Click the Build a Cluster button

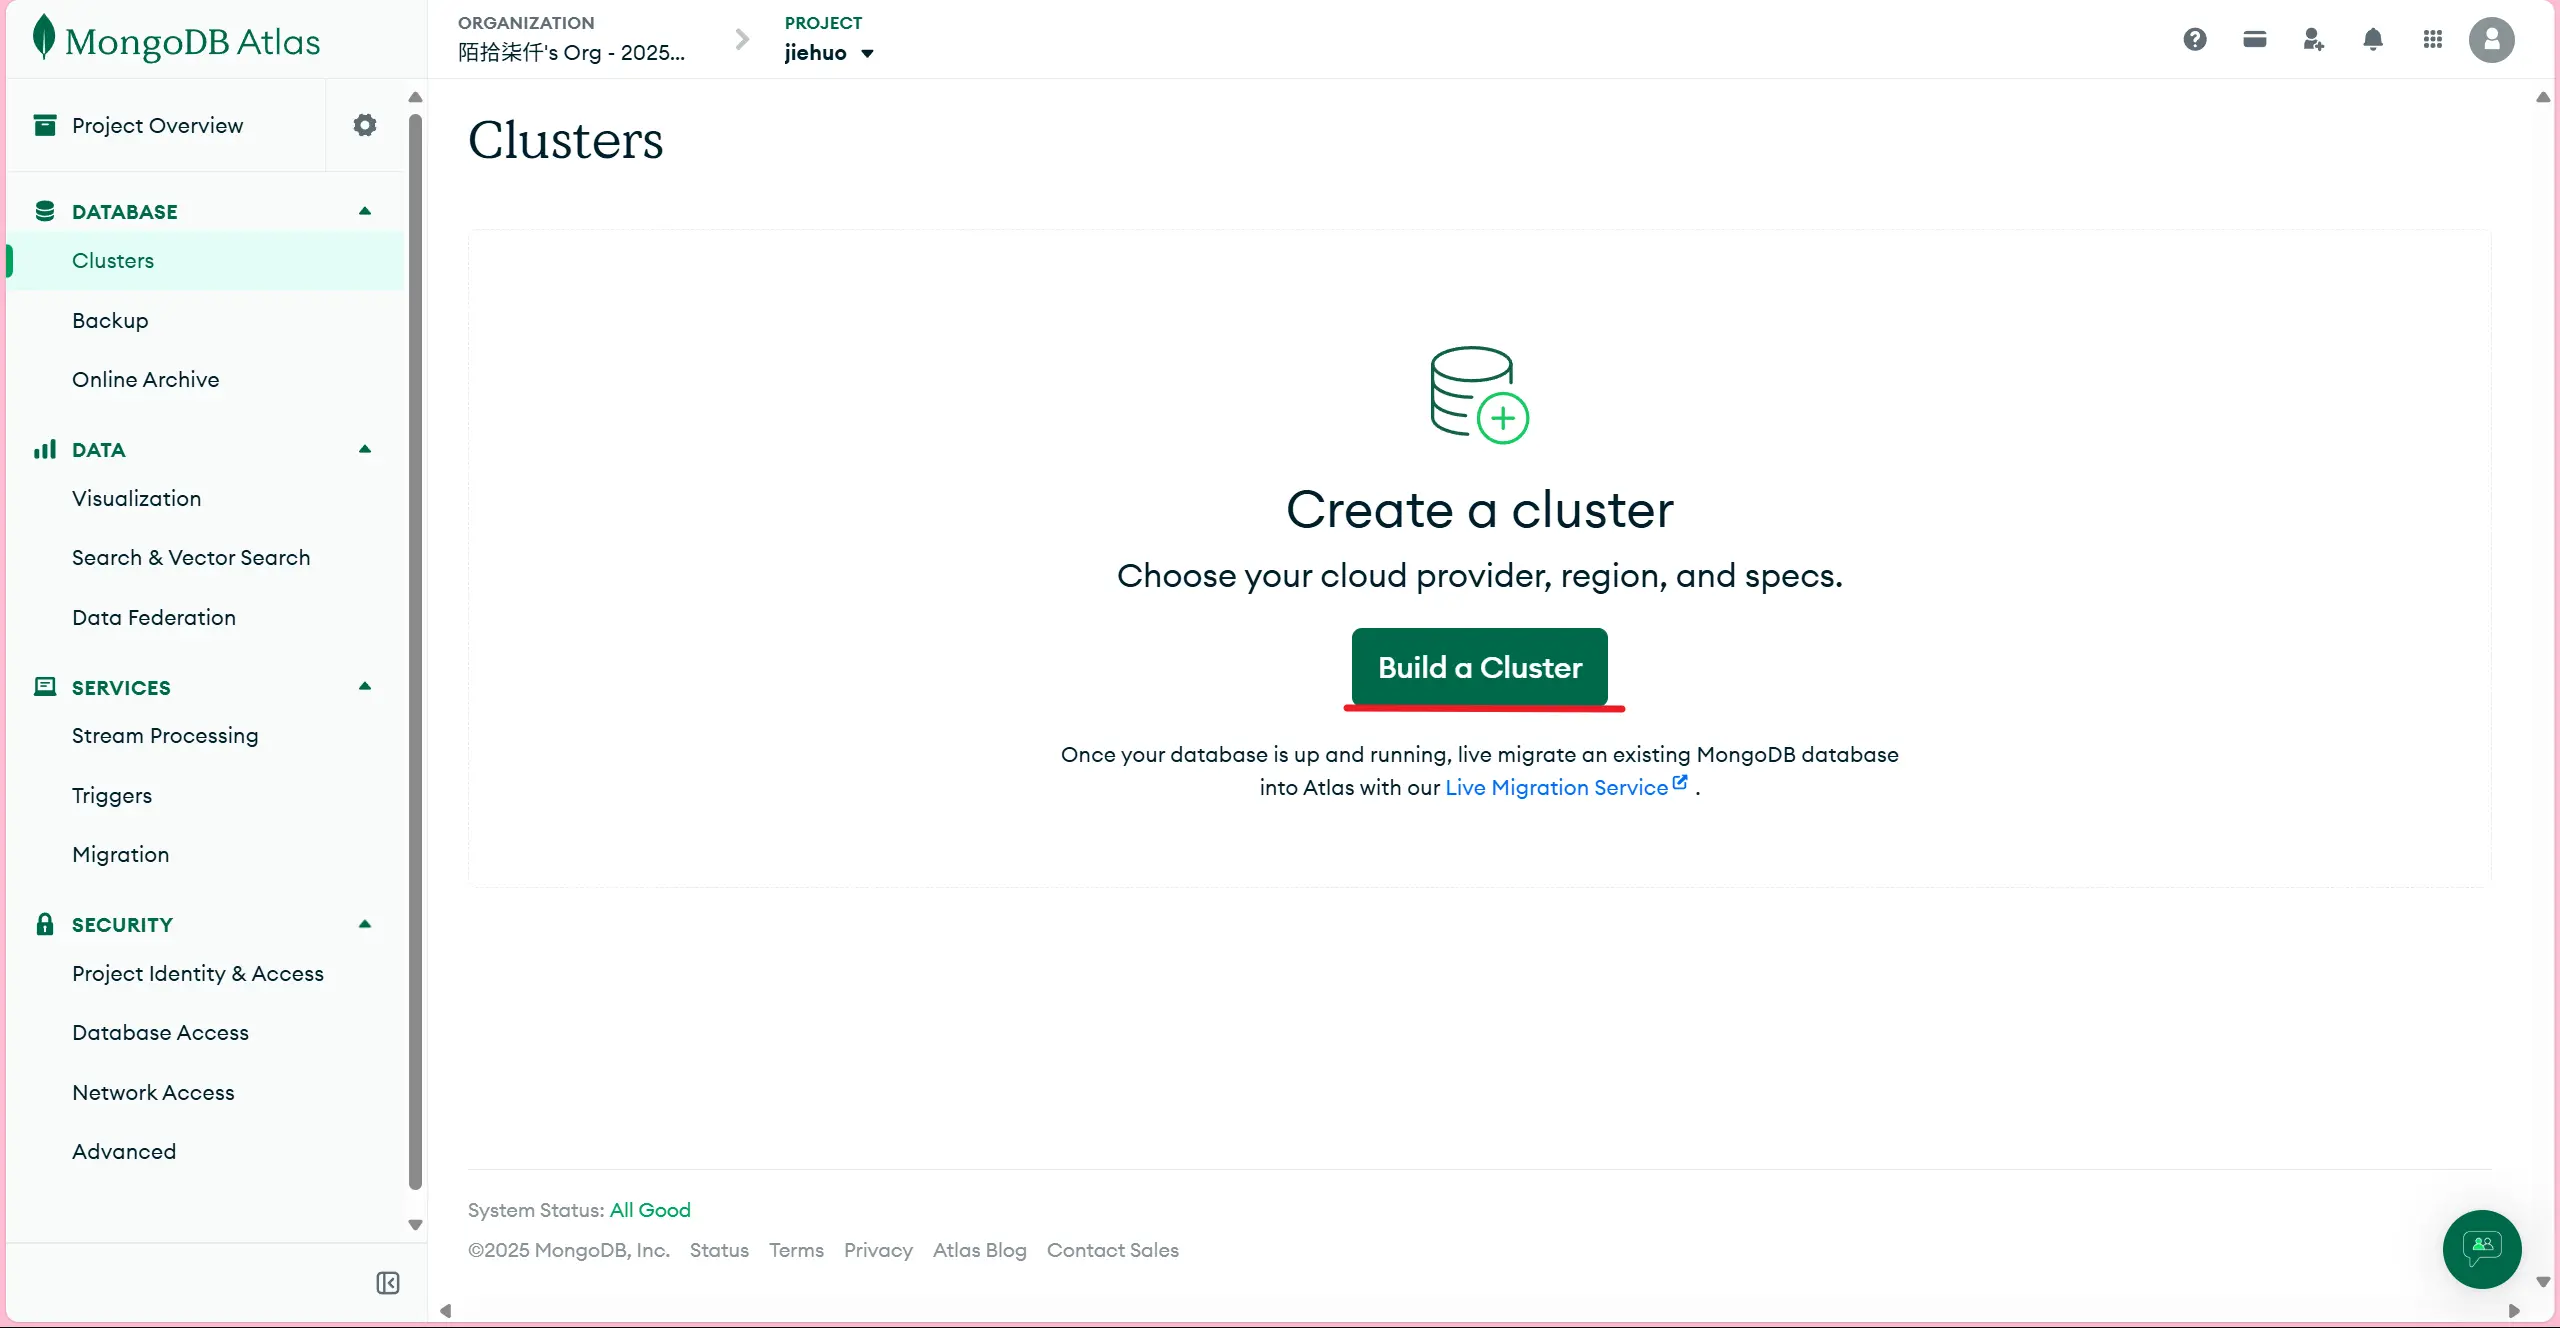pos(1479,667)
